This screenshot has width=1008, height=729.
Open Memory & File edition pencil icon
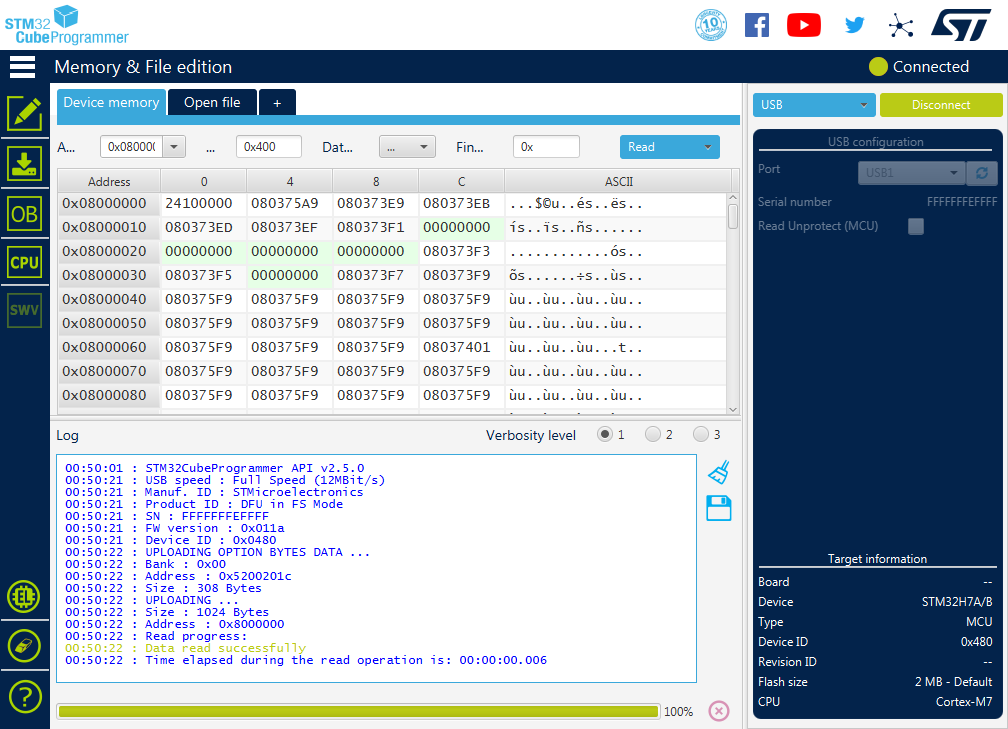click(24, 114)
